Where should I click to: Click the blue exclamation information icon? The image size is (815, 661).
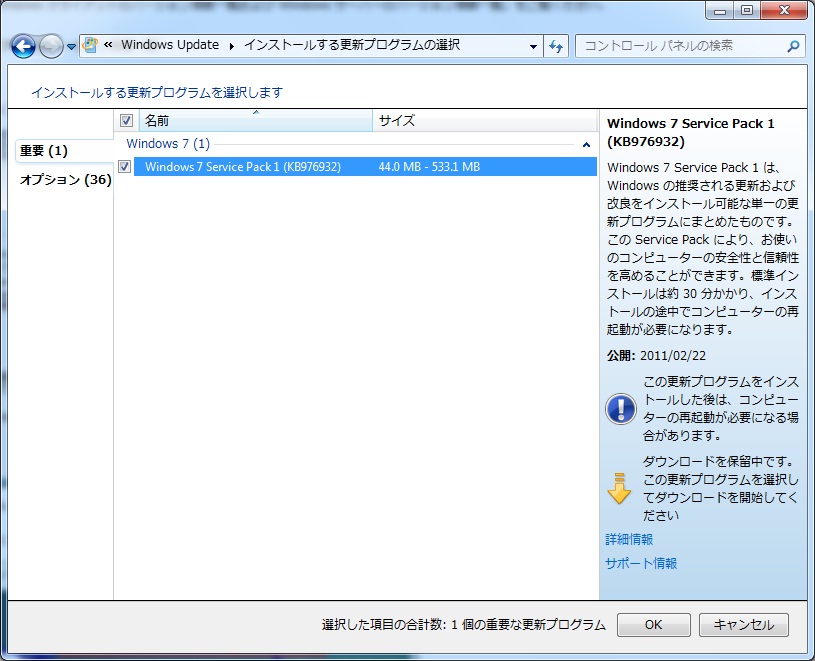tap(621, 408)
